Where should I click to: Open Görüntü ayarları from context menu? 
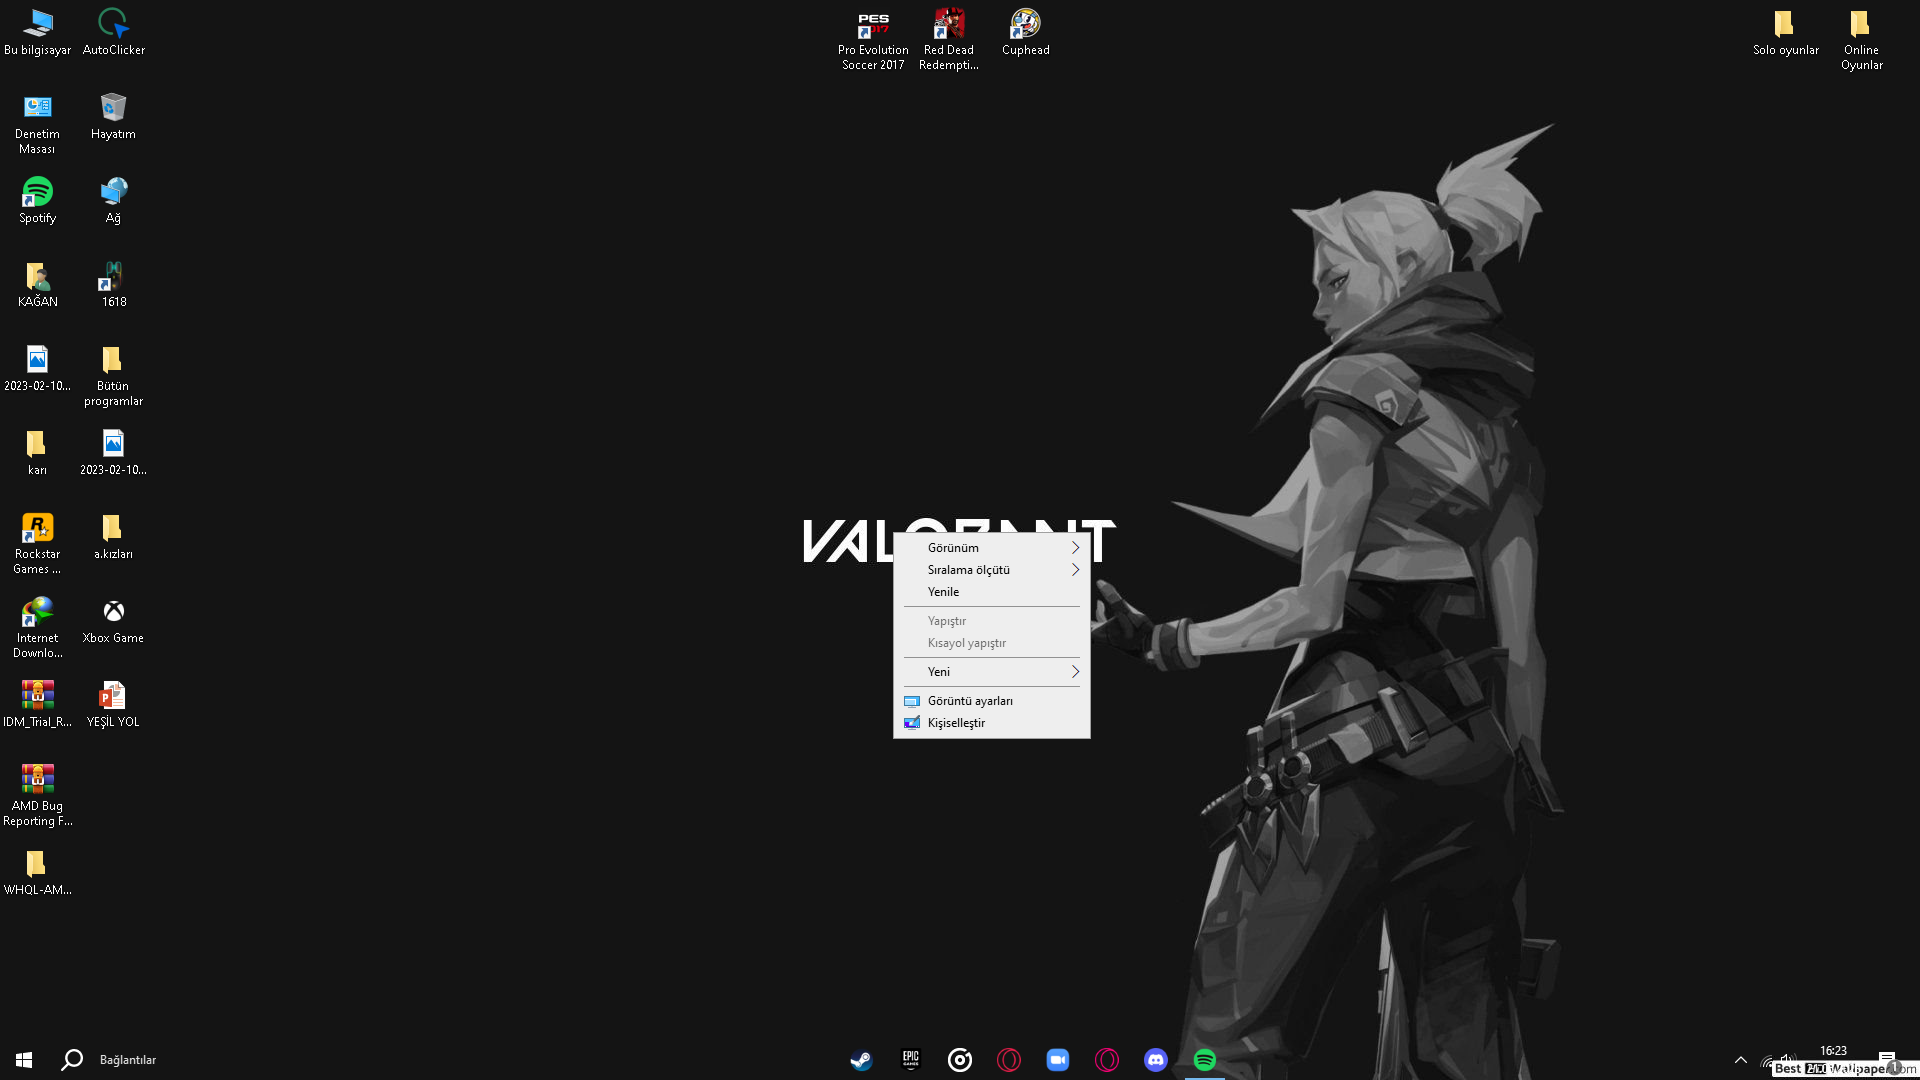click(970, 701)
